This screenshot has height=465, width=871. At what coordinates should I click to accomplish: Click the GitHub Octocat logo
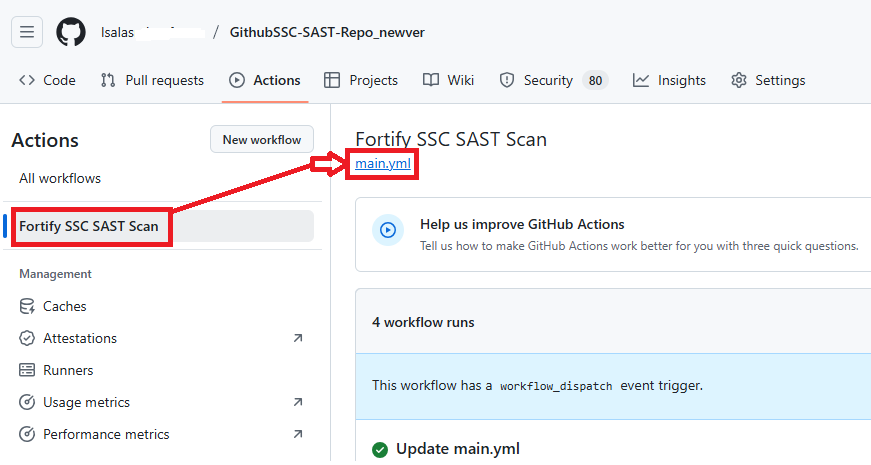(71, 32)
